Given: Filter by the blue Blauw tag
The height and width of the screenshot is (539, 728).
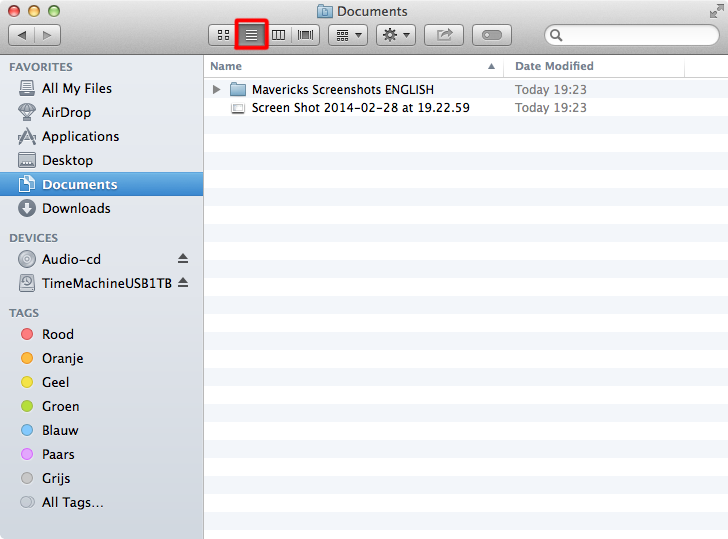Looking at the screenshot, I should click(101, 430).
